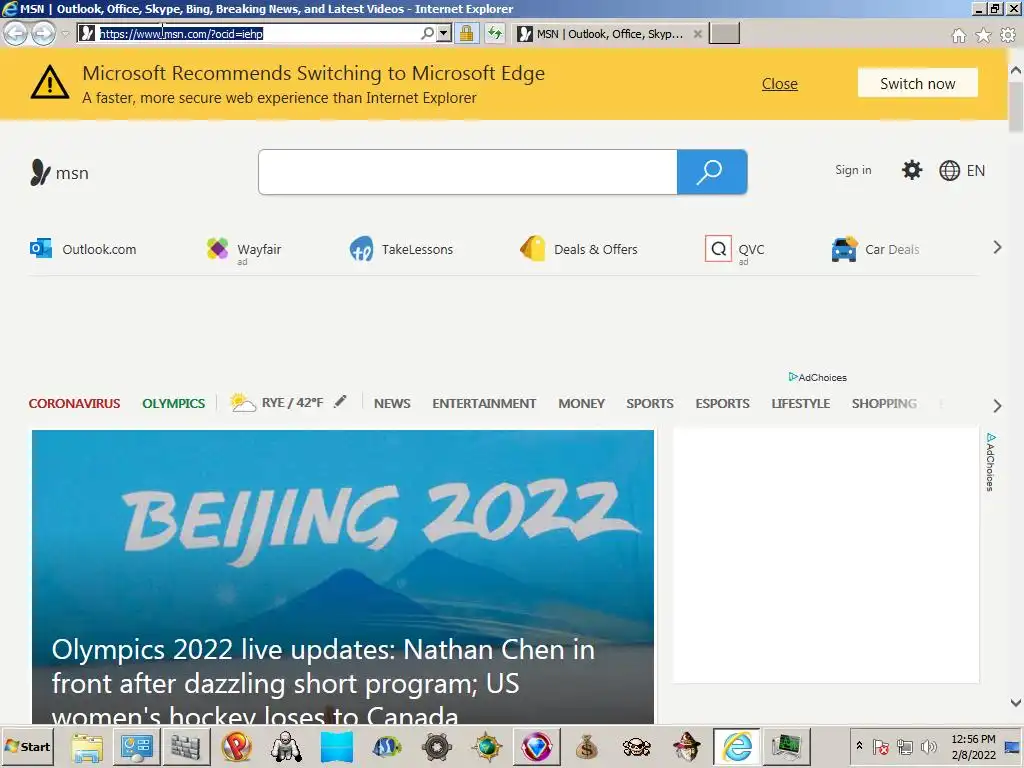Open the MONEY section
1024x768 pixels.
[x=581, y=404]
